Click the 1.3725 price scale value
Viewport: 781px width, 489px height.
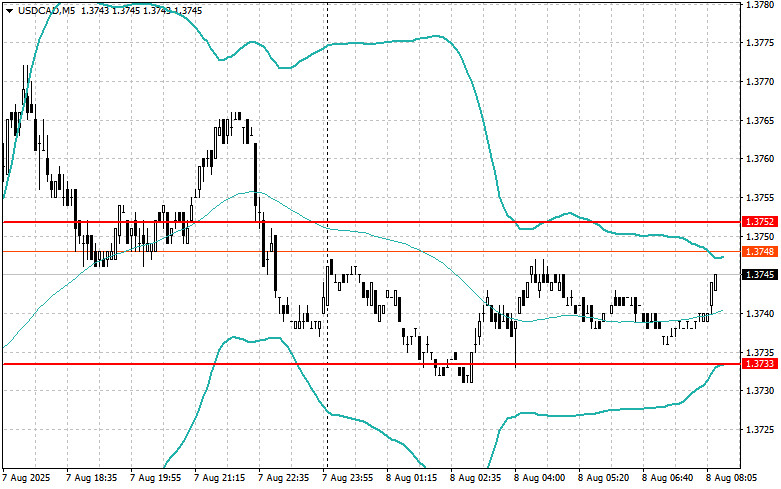(760, 429)
